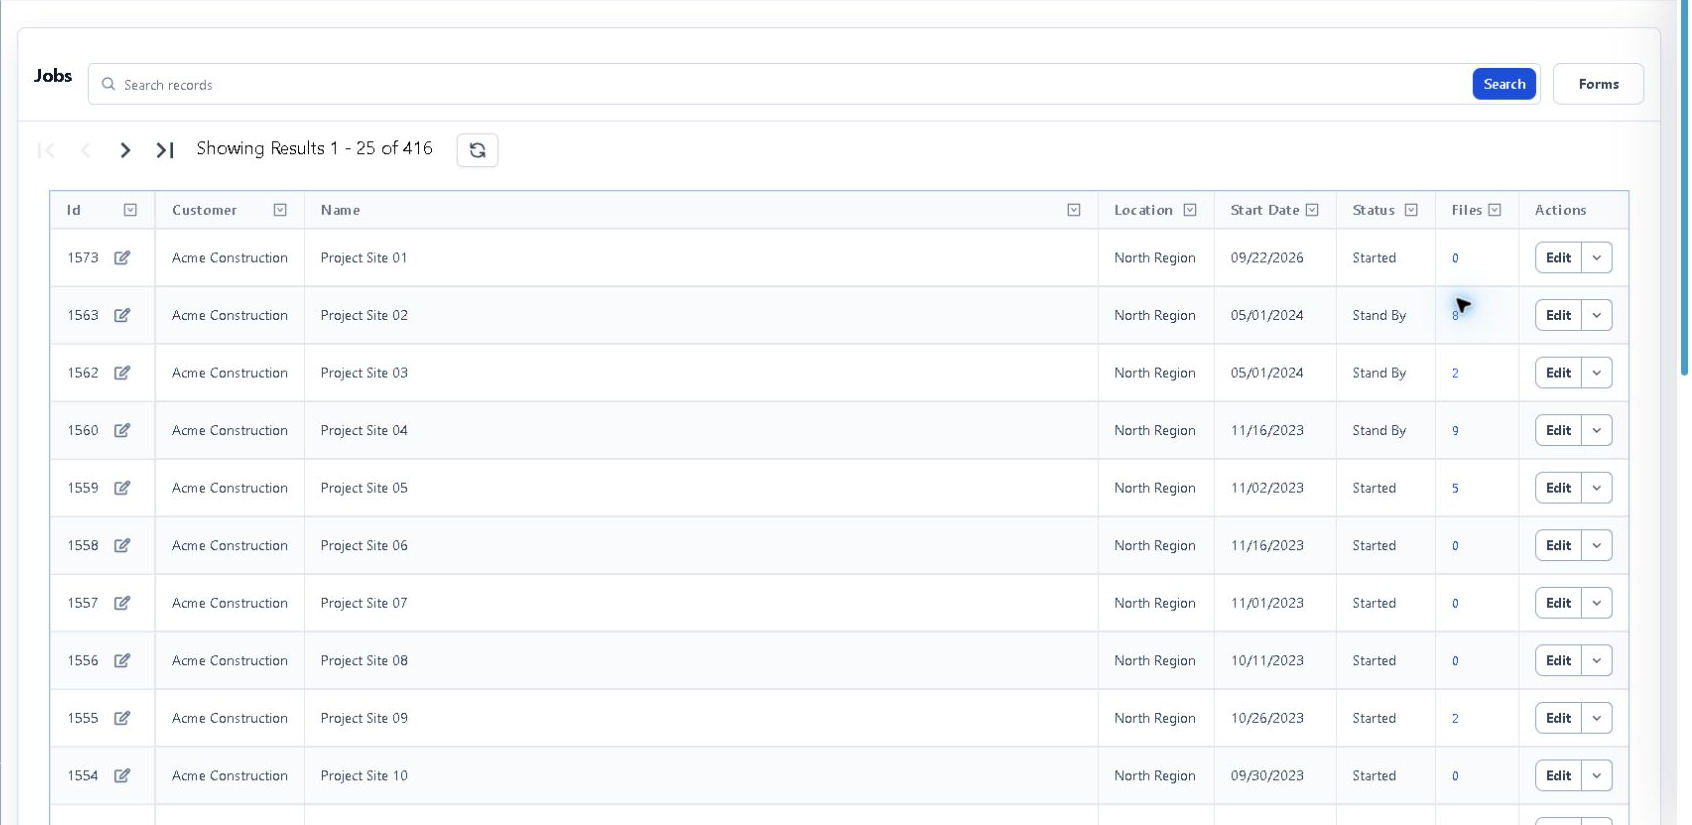Open files link showing 2 for job 1555
This screenshot has height=825, width=1692.
[x=1455, y=718]
